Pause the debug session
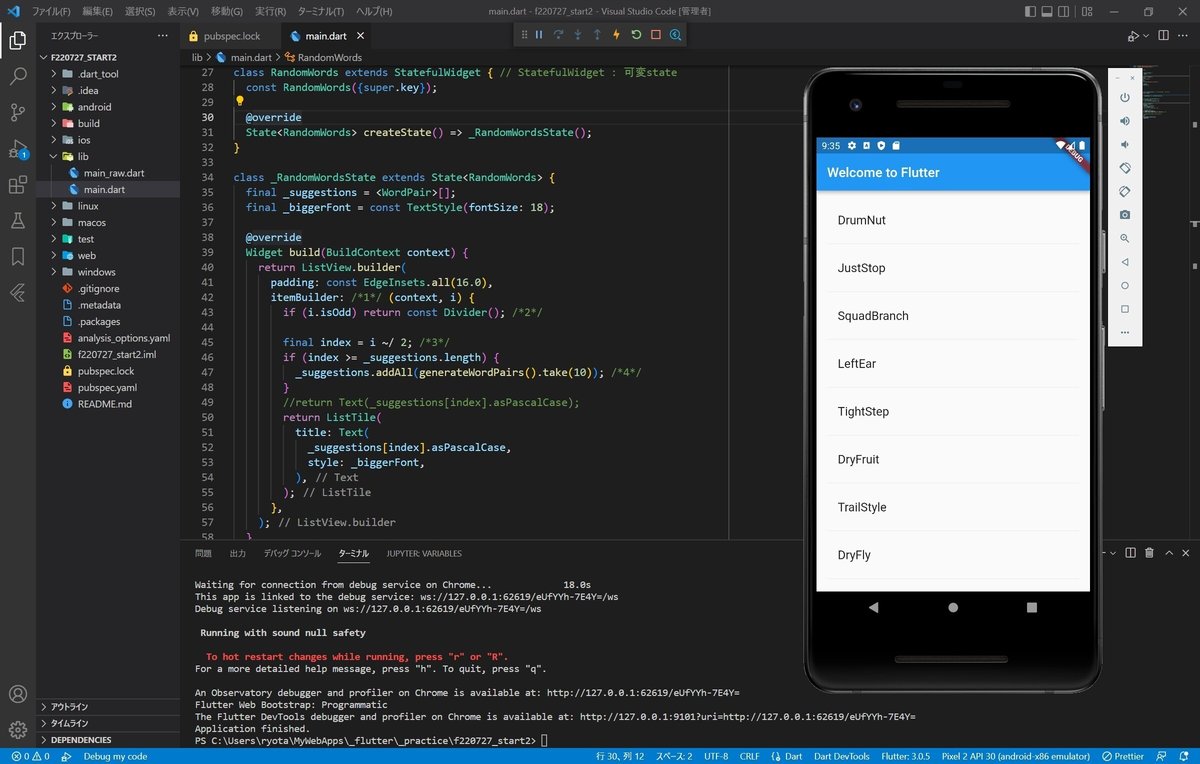Viewport: 1200px width, 764px height. (x=539, y=35)
